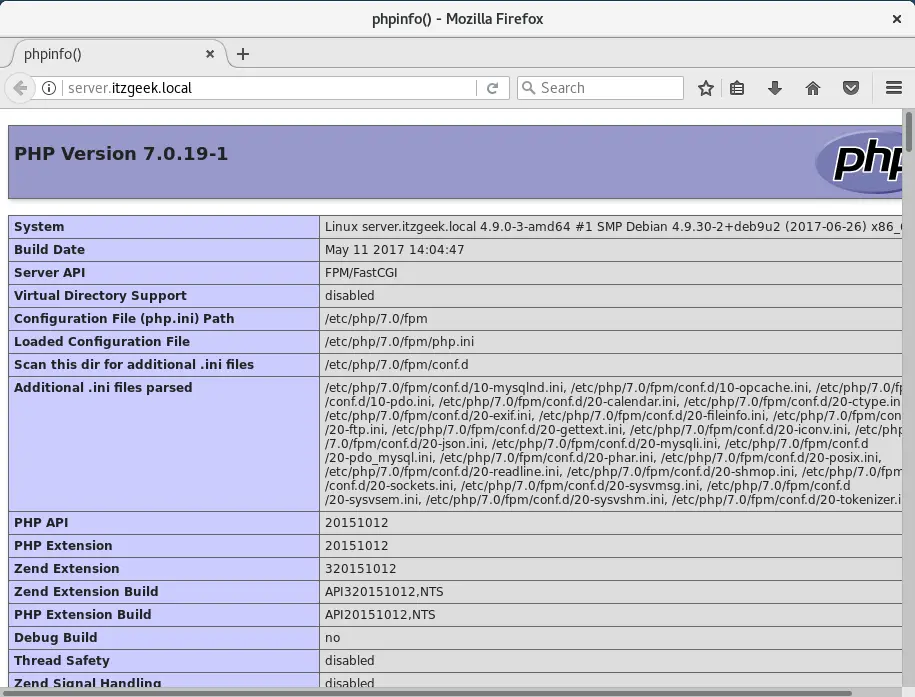Click the PHP Version 7.0.19-1 heading
Viewport: 915px width, 697px height.
pos(121,154)
